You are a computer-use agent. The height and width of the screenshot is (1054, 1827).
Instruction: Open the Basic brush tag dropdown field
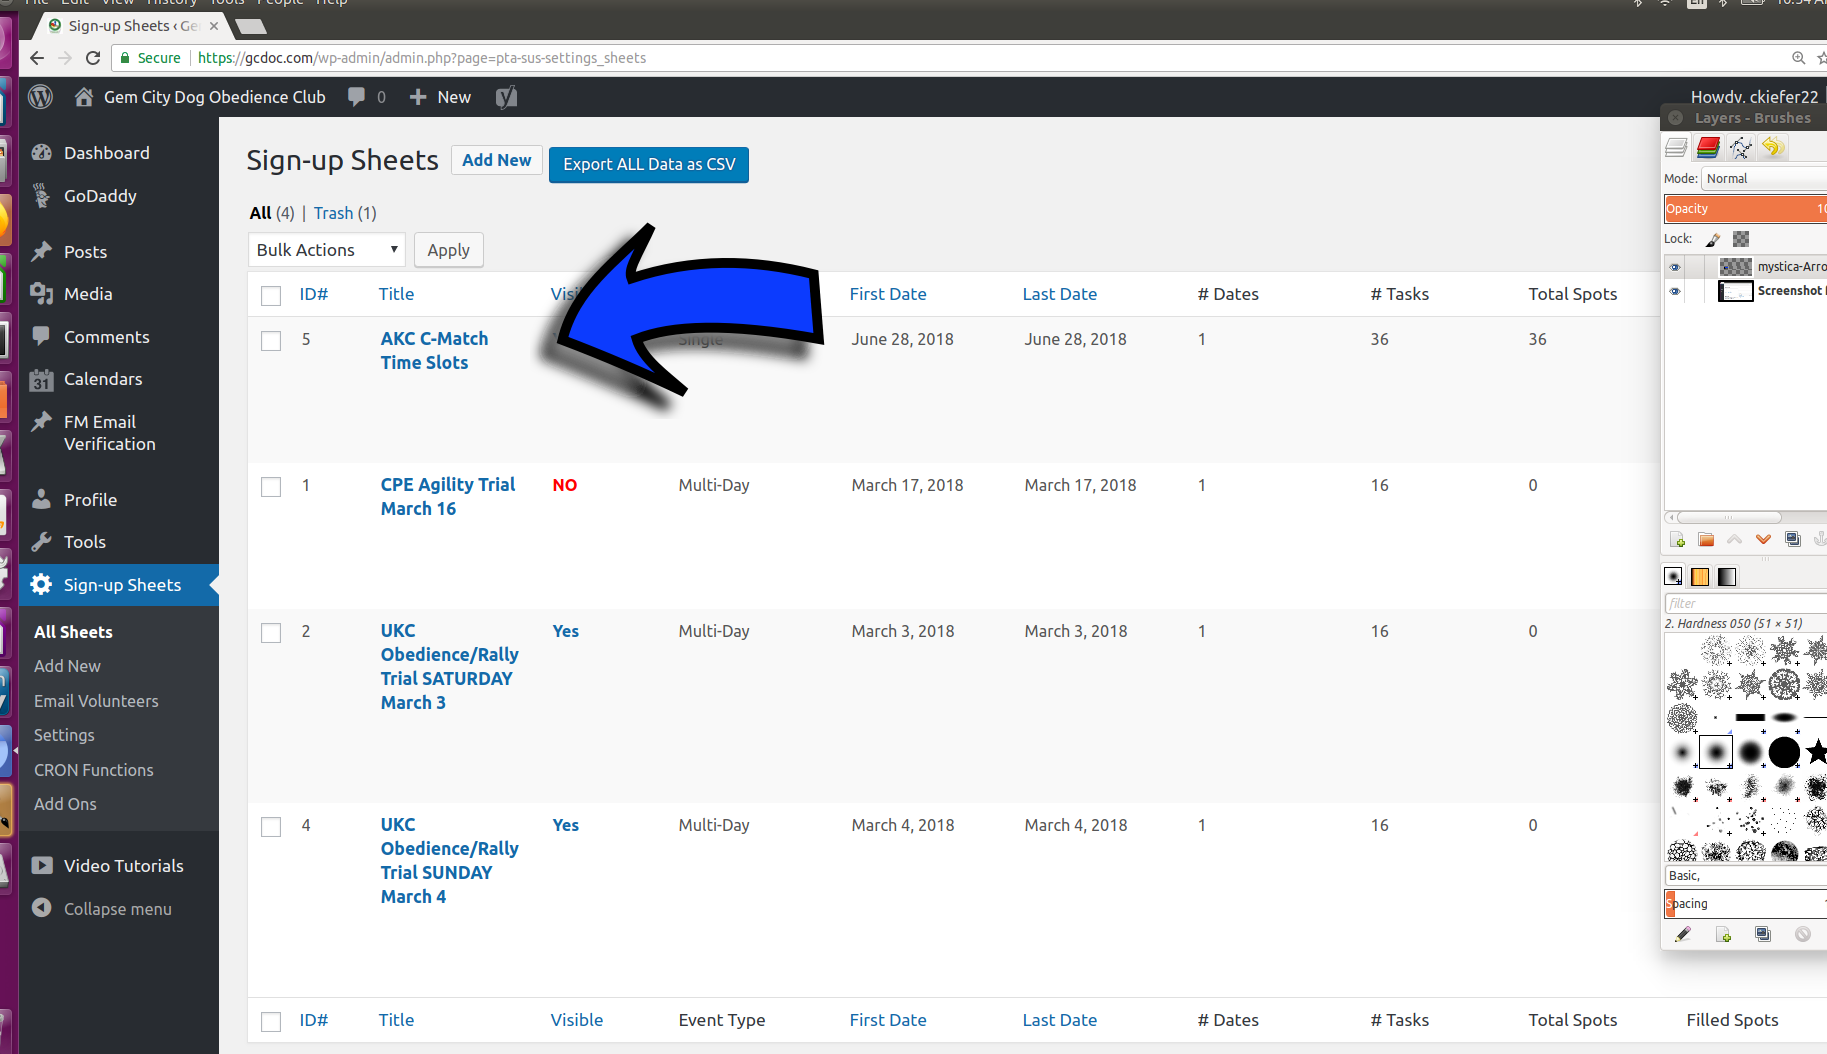point(1744,876)
